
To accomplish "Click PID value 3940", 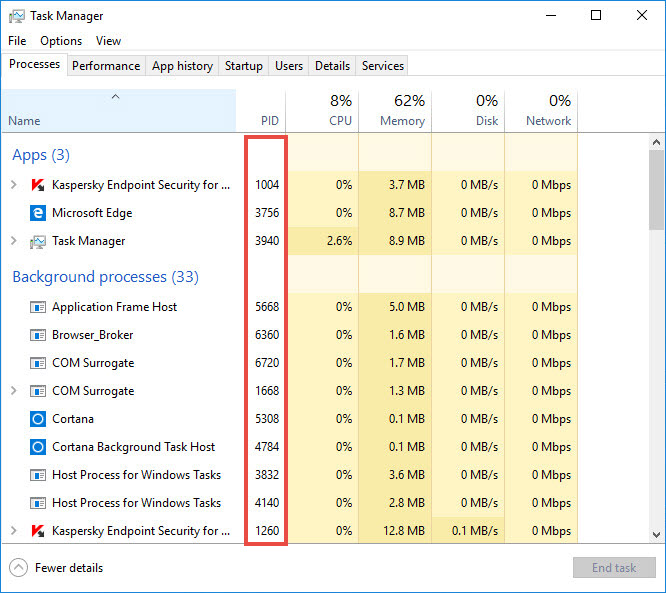I will [x=267, y=241].
